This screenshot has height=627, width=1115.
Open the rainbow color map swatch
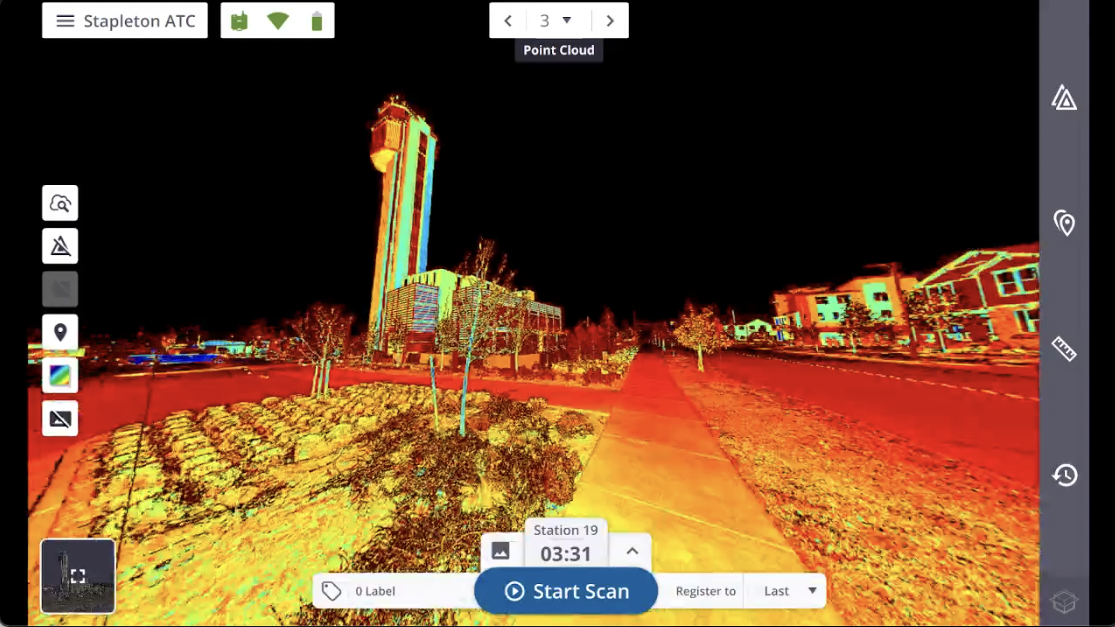[60, 376]
